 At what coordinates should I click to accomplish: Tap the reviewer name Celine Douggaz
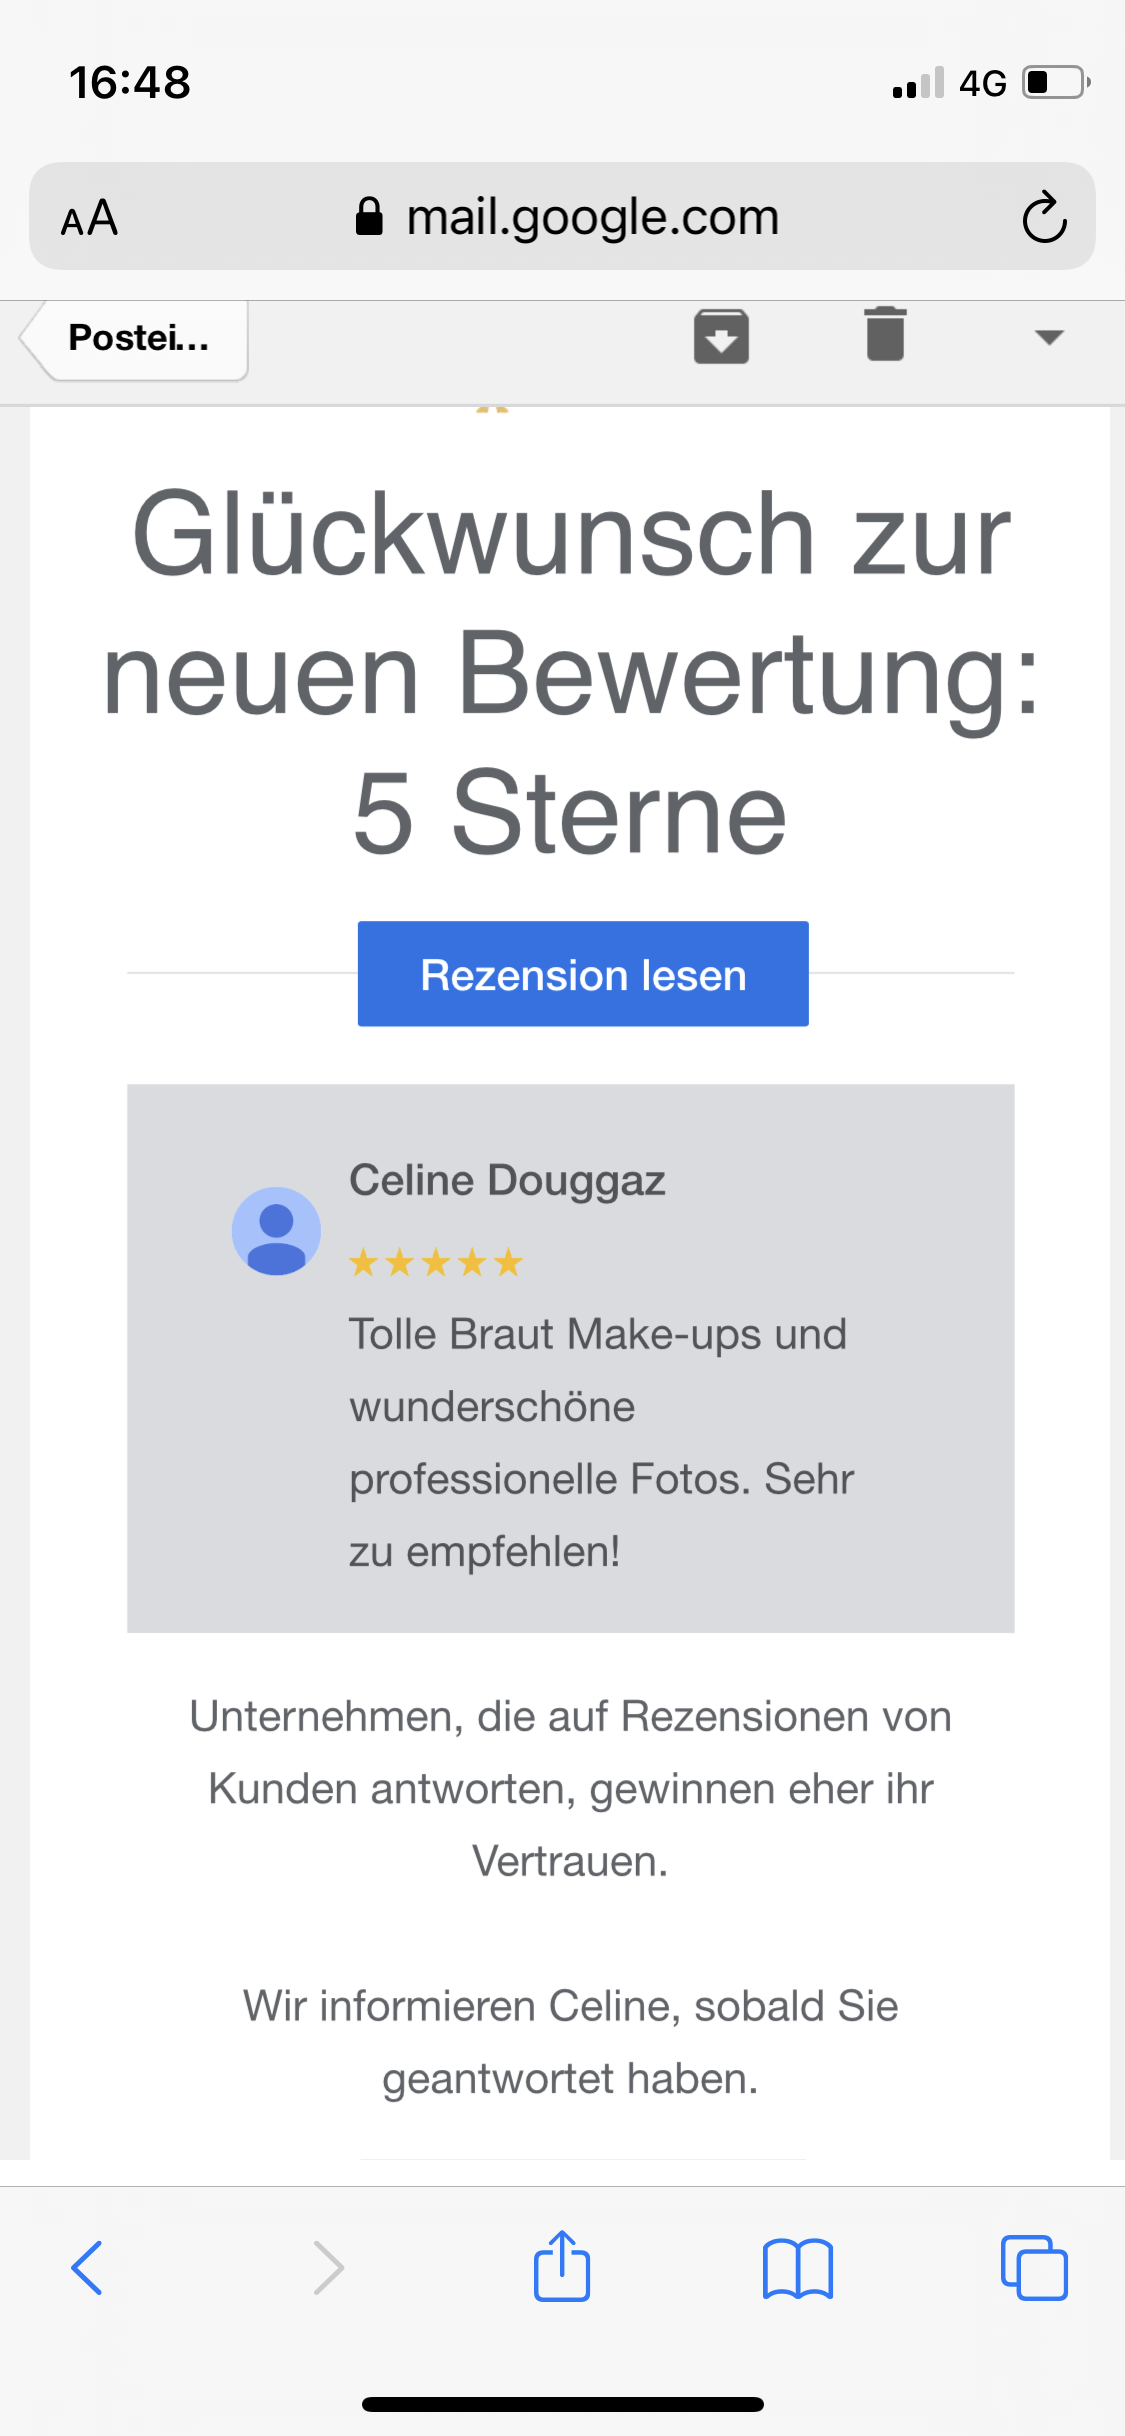[507, 1181]
